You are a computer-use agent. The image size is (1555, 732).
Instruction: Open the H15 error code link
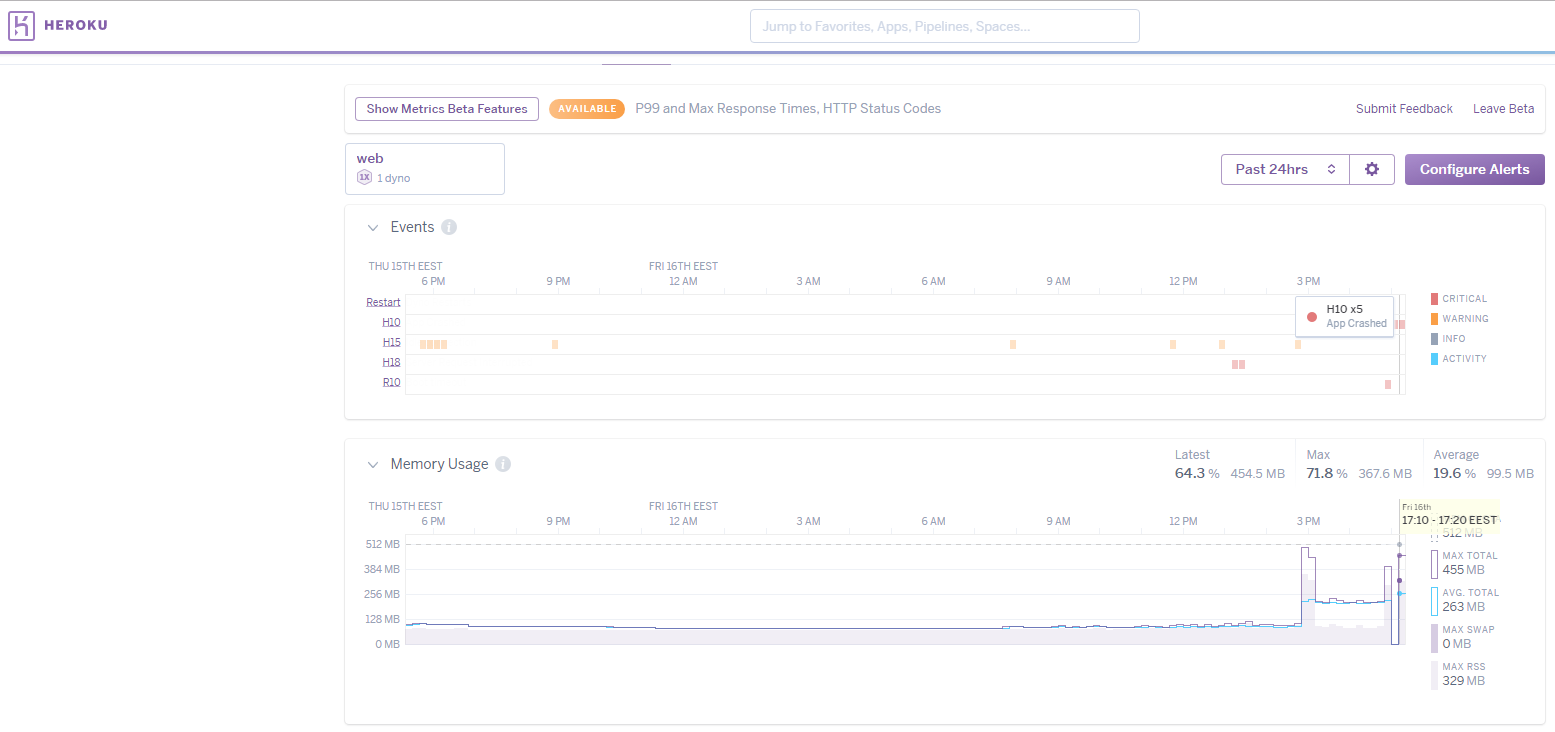391,342
